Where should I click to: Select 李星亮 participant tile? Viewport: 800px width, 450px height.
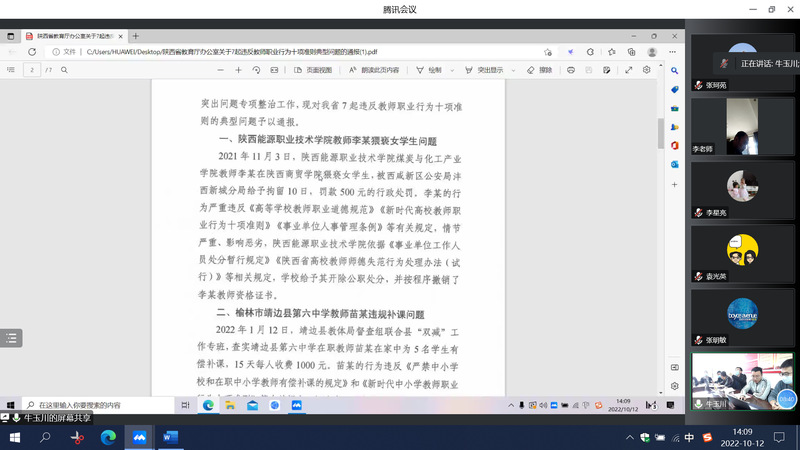[742, 190]
